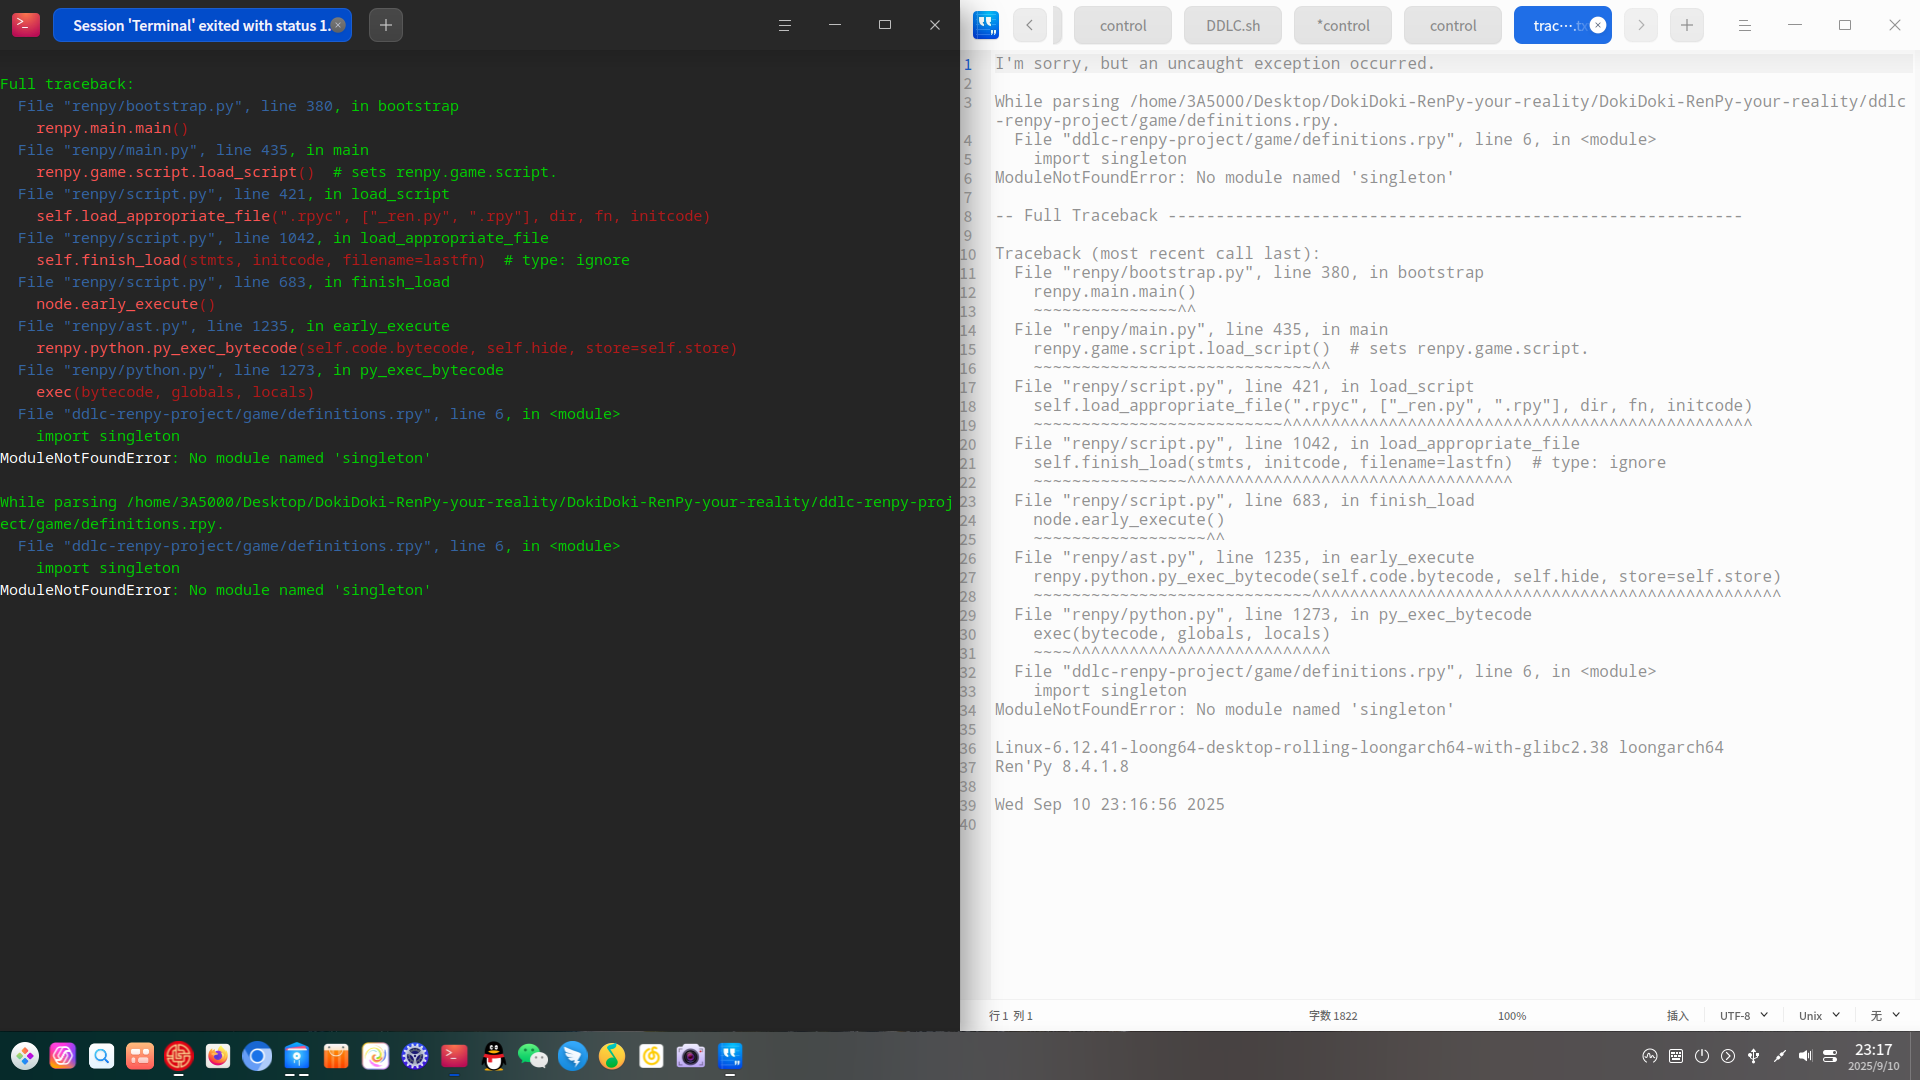
Task: Toggle the 插入 insert mode indicator
Action: point(1677,1015)
